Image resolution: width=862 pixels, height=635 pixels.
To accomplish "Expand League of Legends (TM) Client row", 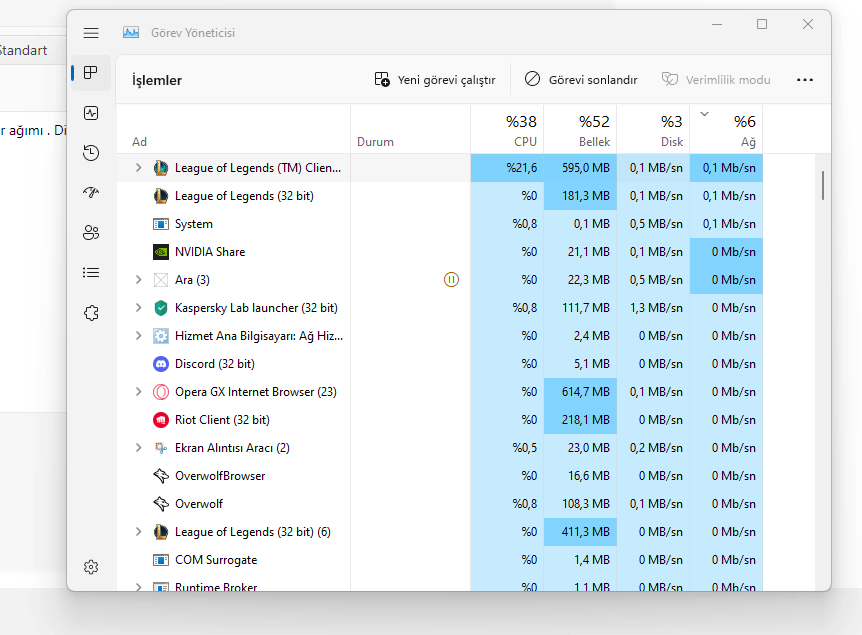I will (139, 168).
